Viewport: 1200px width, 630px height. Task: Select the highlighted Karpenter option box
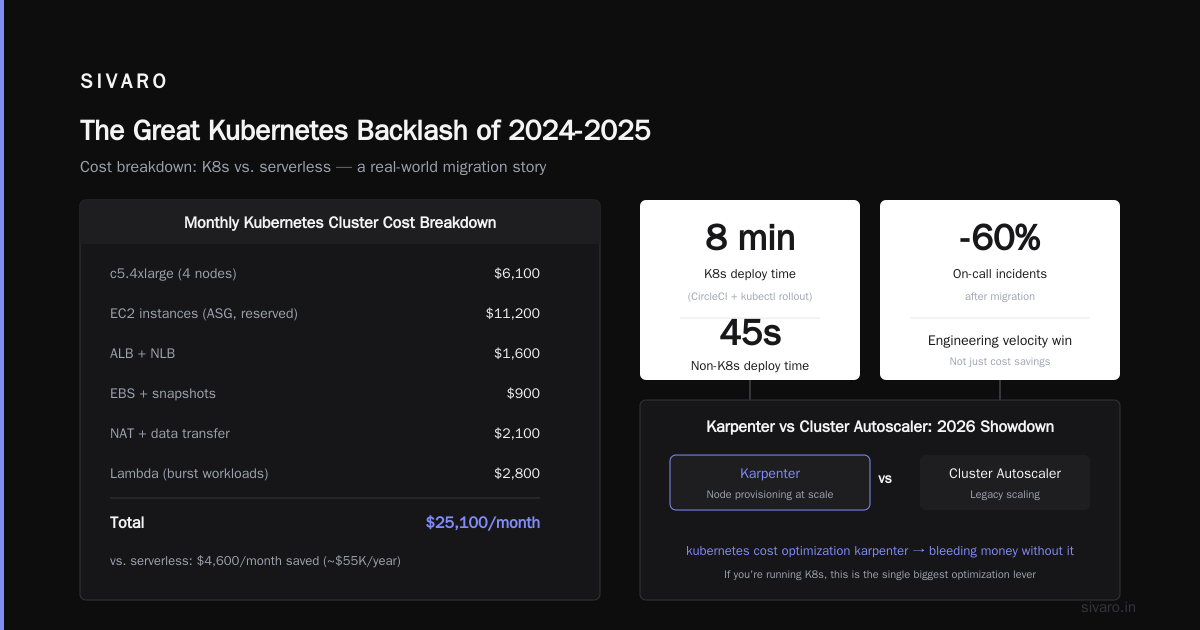(x=770, y=482)
